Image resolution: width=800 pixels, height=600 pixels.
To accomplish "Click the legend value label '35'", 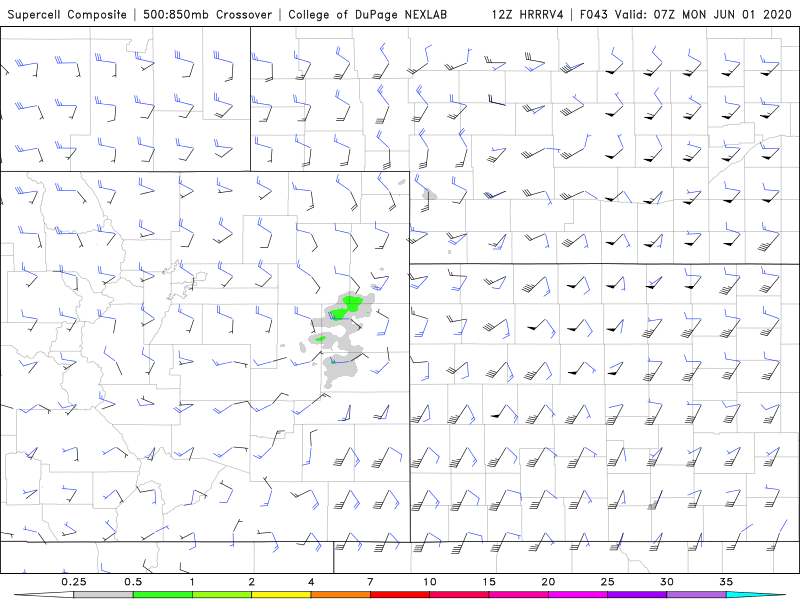I will click(x=726, y=582).
